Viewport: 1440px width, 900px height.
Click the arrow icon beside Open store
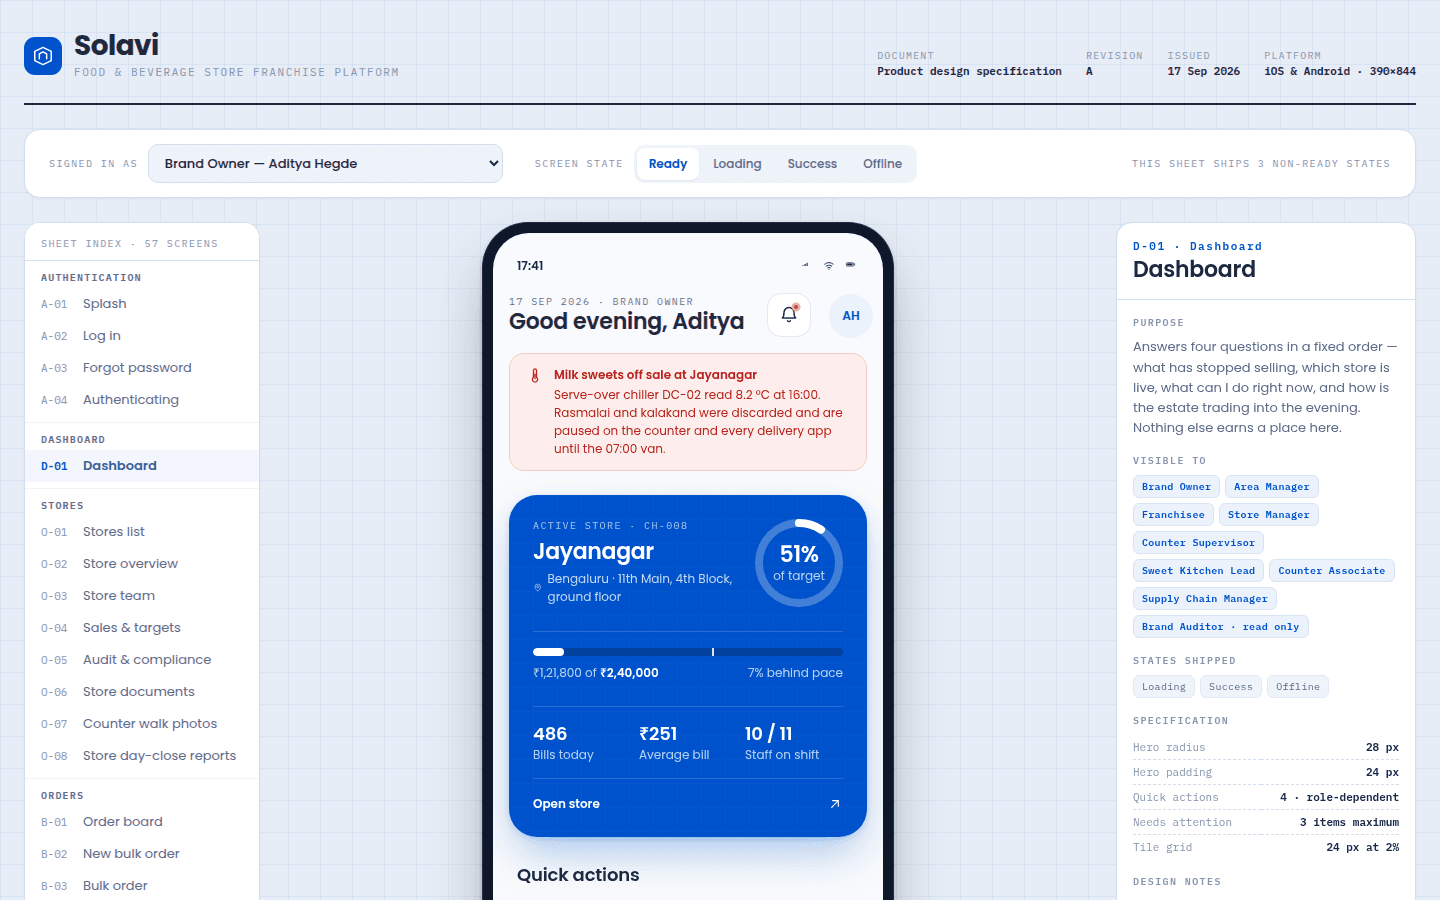point(835,804)
